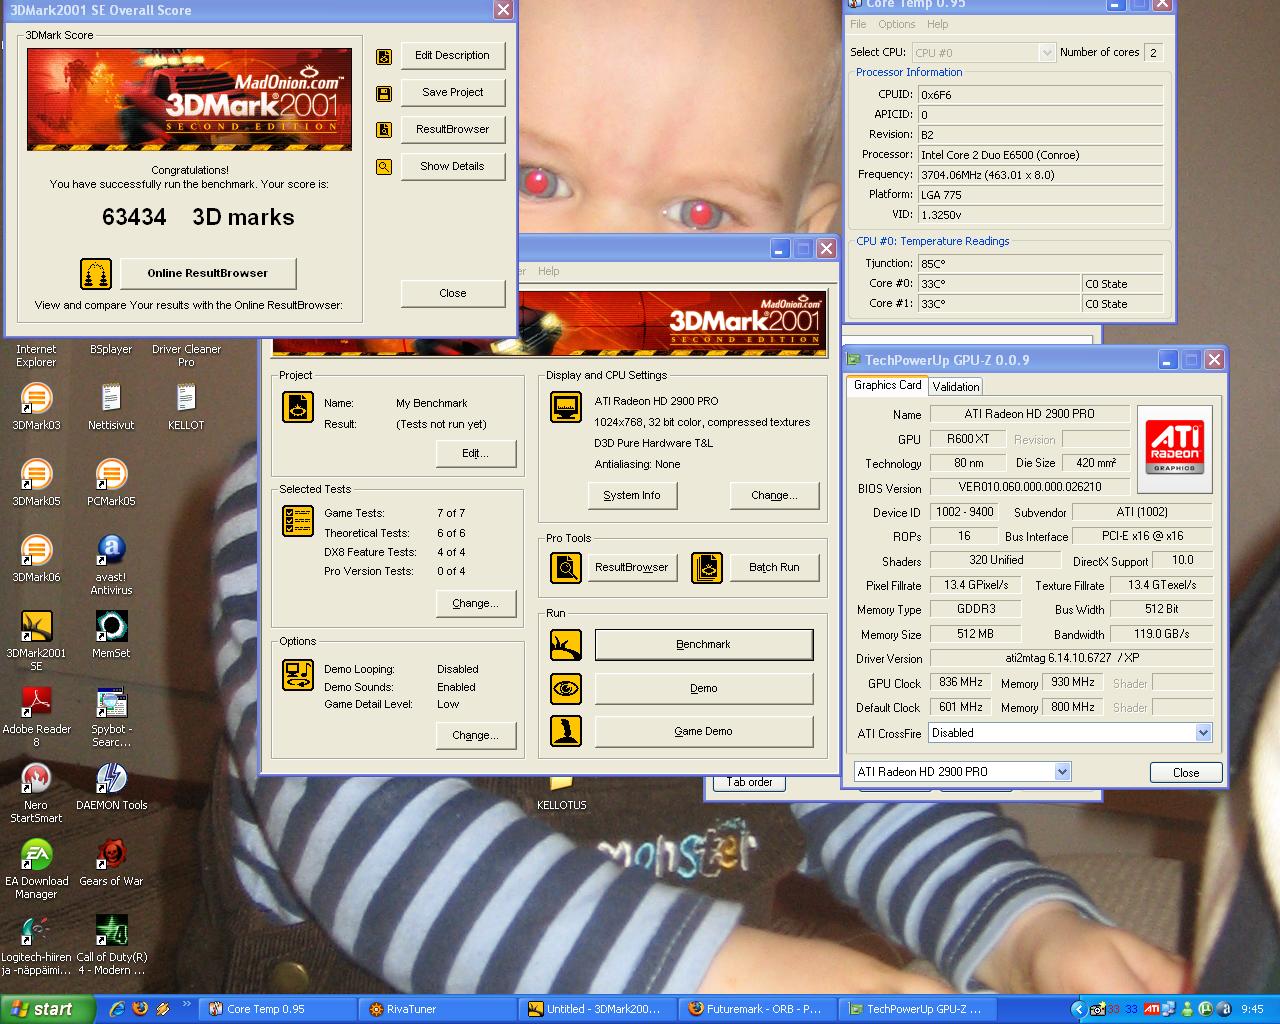This screenshot has width=1280, height=1024.
Task: Launch Internet Explorer from quick launch
Action: tap(117, 1009)
